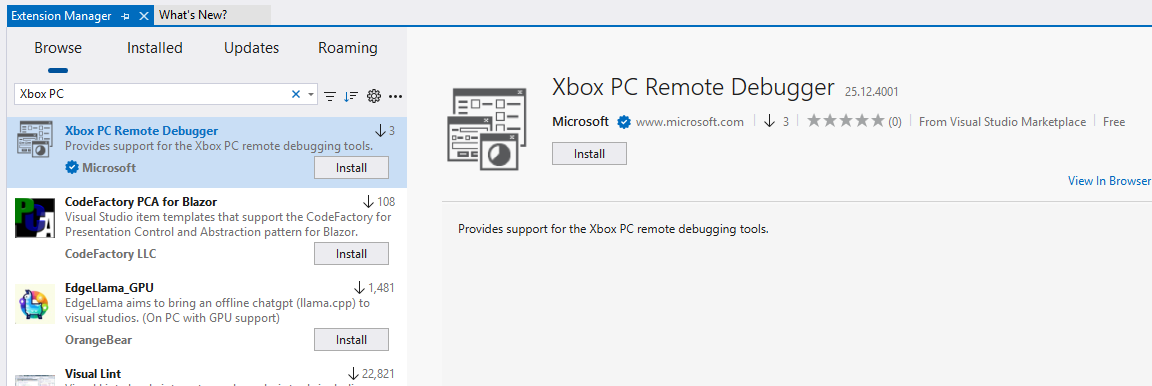Install CodeFactory PCA for Blazor
Viewport: 1152px width, 386px height.
point(351,254)
